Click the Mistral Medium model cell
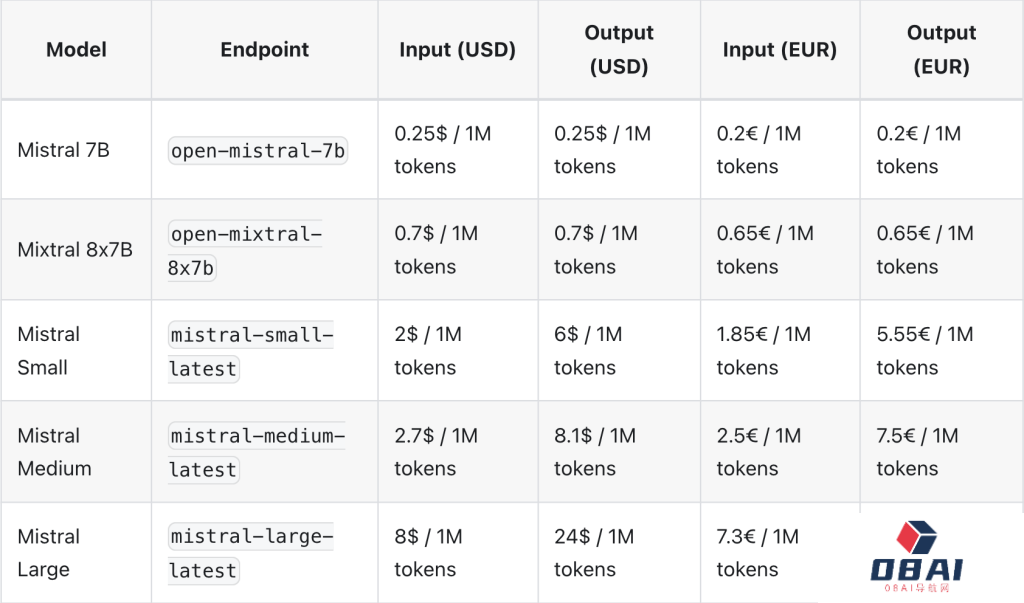 pos(54,451)
